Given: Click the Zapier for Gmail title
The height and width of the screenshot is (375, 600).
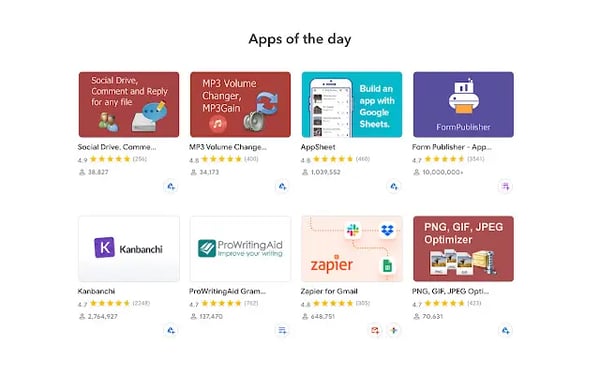Looking at the screenshot, I should [x=329, y=291].
